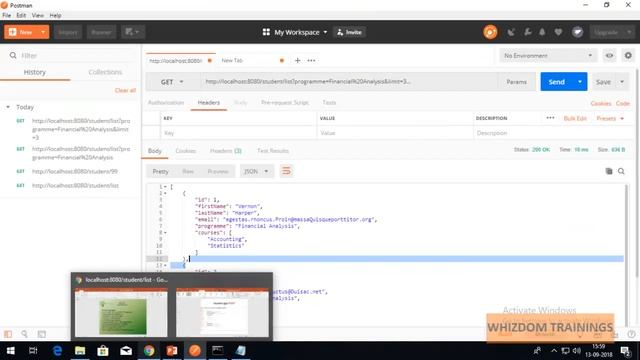Change the GET method dropdown

(x=172, y=82)
